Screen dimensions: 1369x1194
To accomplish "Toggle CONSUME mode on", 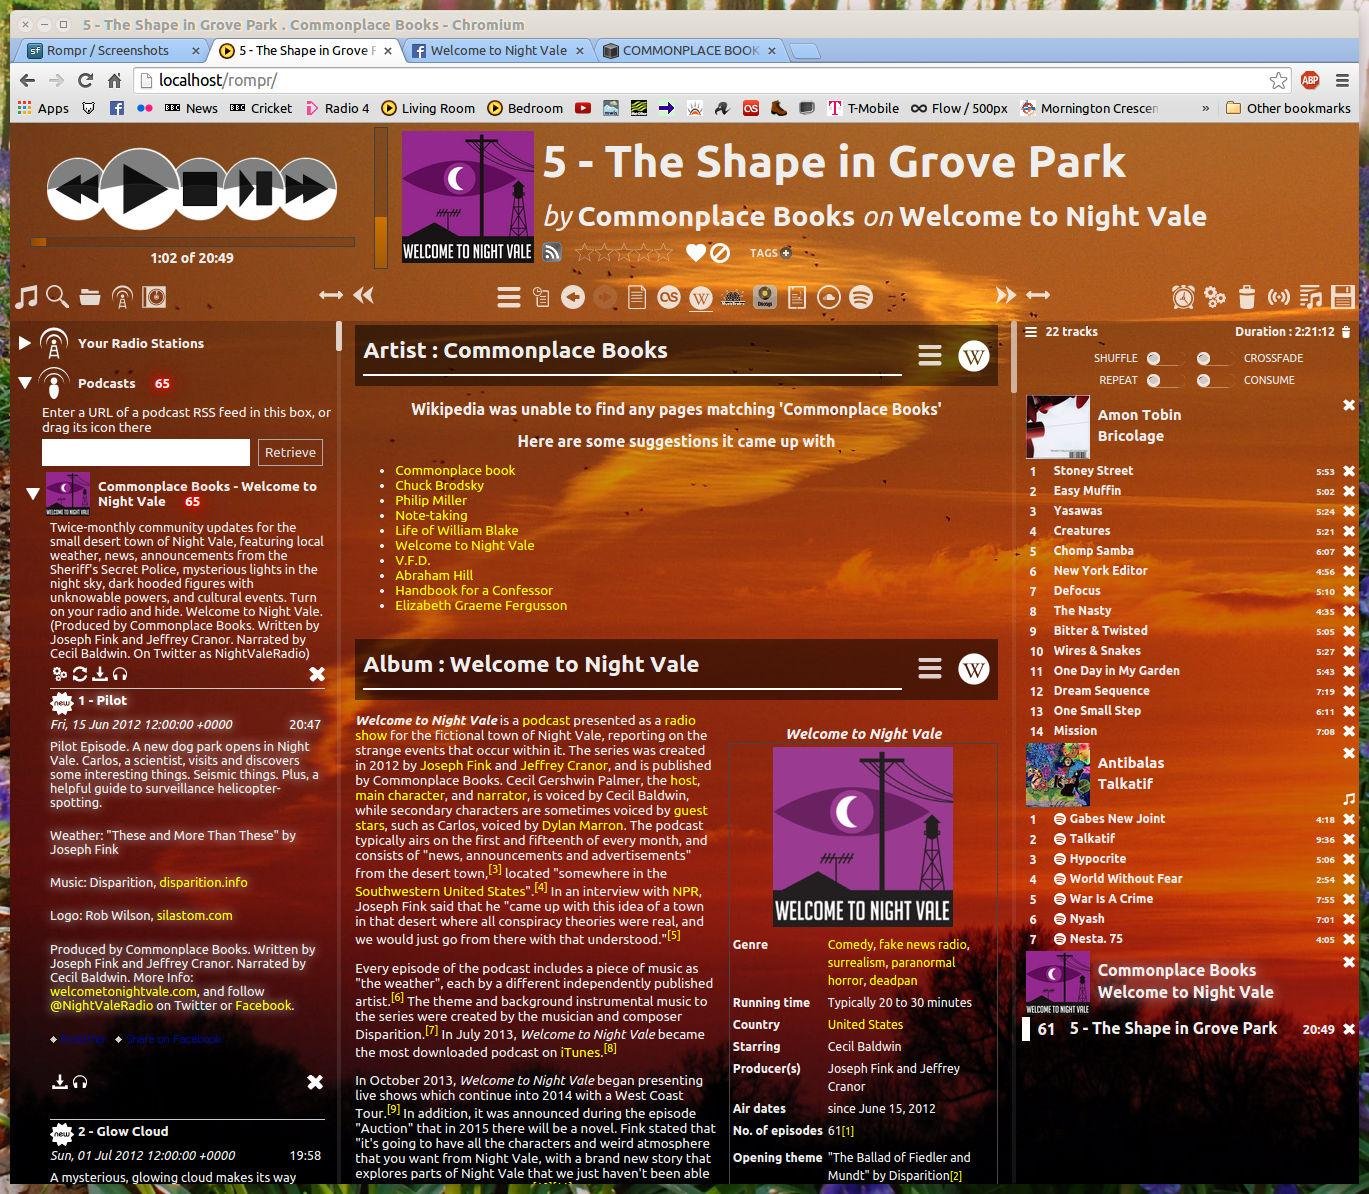I will [x=1205, y=380].
